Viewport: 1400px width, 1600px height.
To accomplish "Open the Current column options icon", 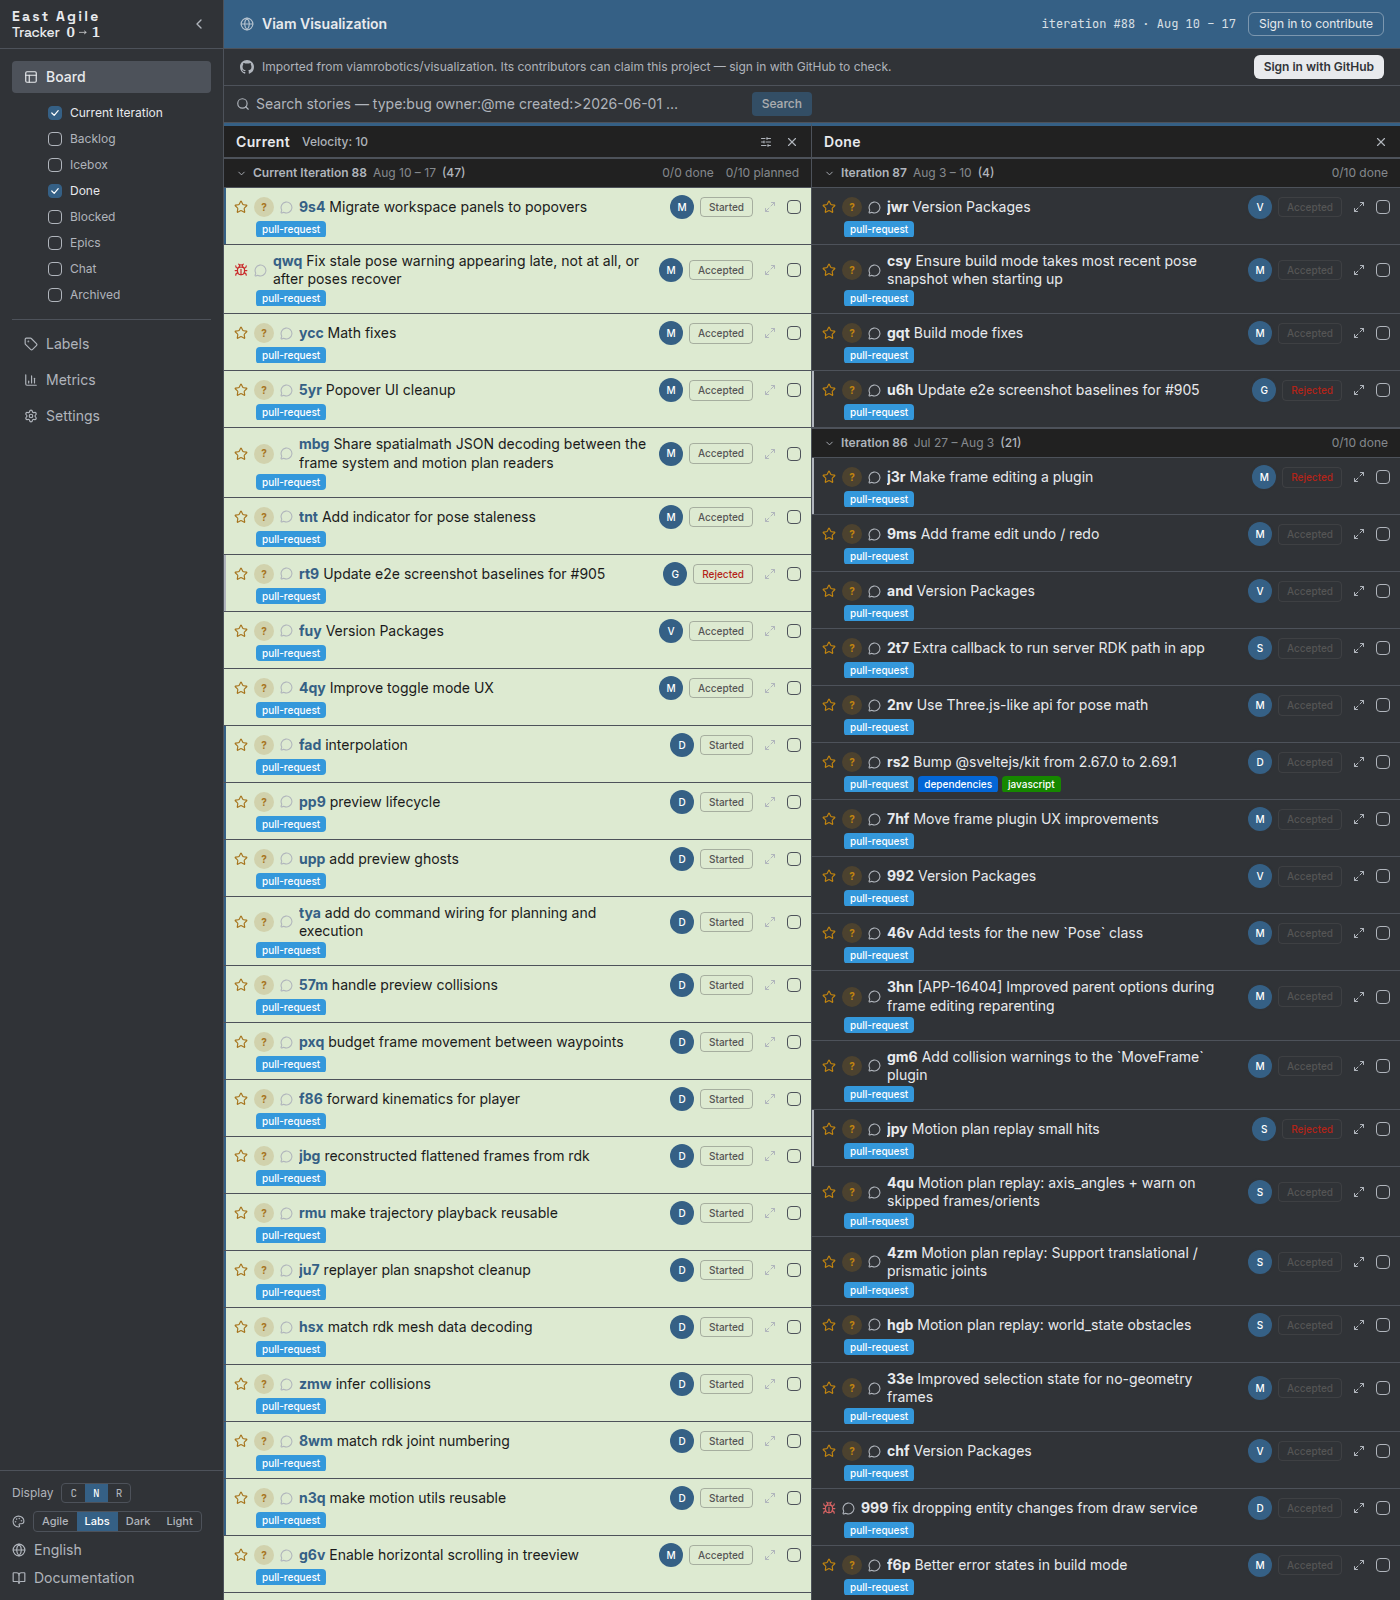I will pos(766,142).
